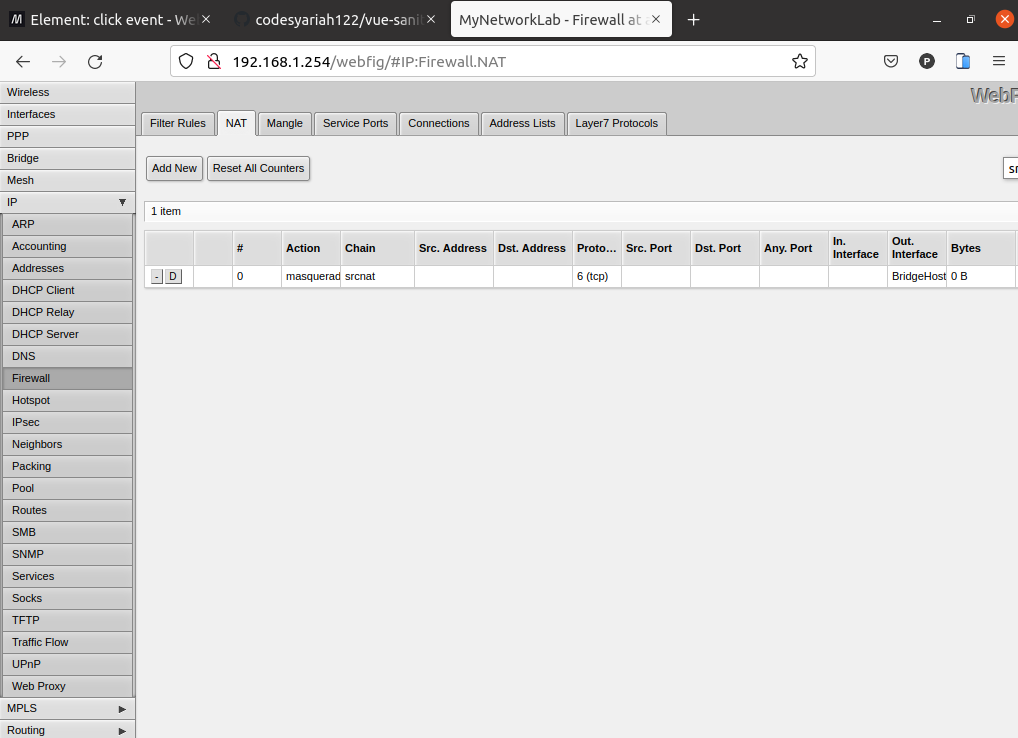Screen dimensions: 1018x738
Task: Select the NAT tab
Action: point(236,123)
